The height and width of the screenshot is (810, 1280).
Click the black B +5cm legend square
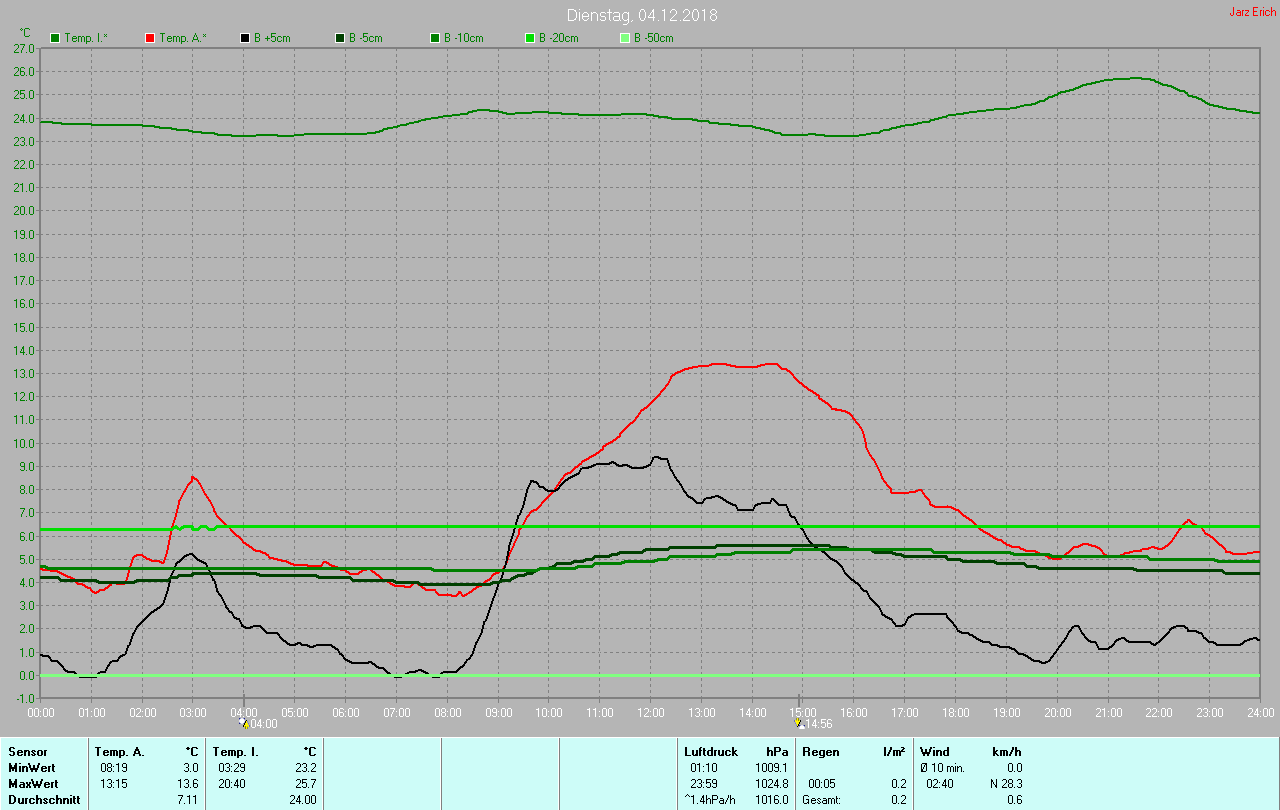[245, 38]
